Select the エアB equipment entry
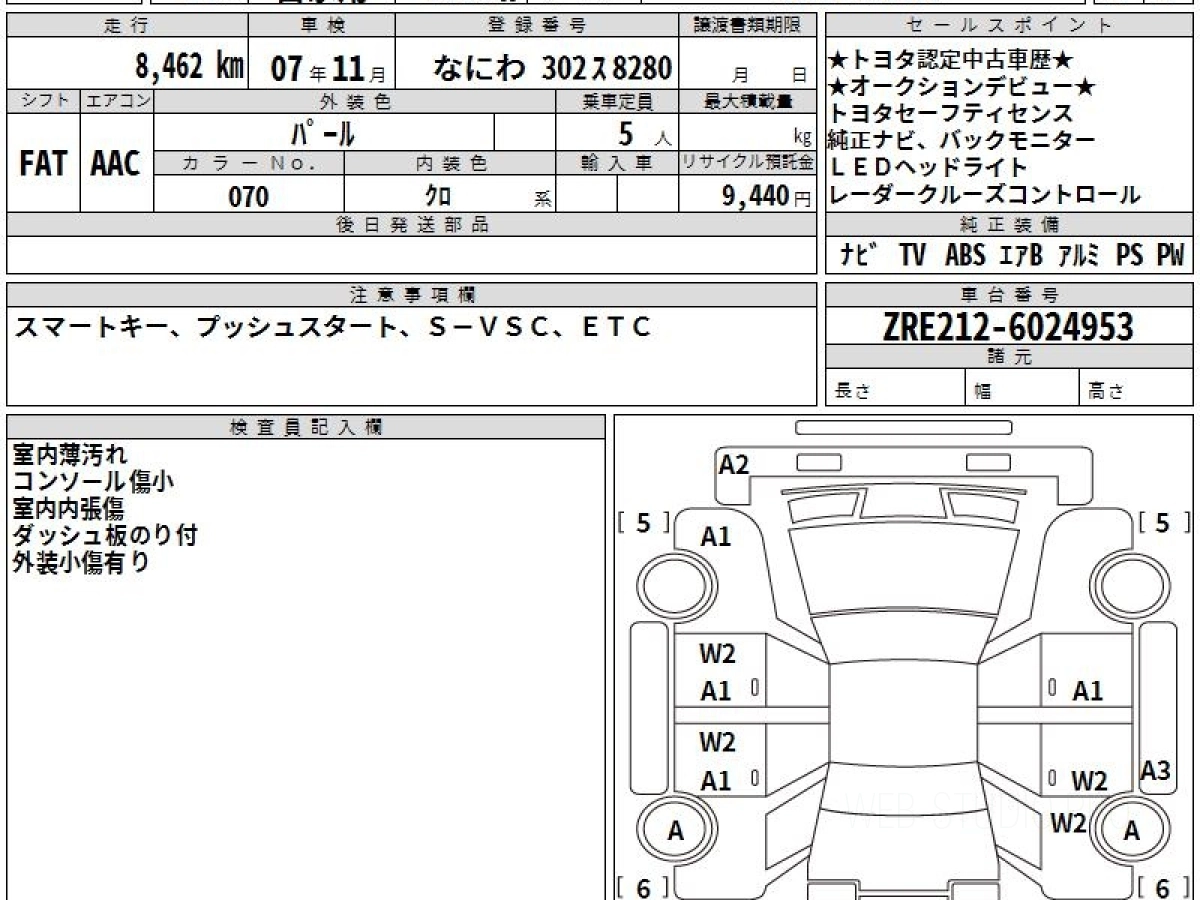 (x=1021, y=255)
